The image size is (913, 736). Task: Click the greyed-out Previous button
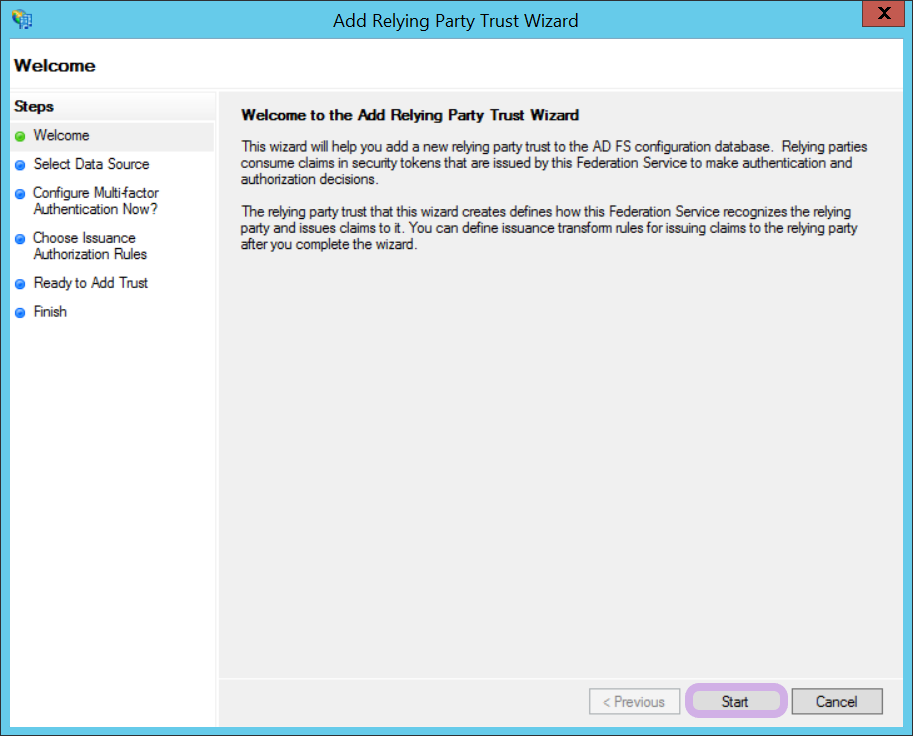tap(634, 702)
